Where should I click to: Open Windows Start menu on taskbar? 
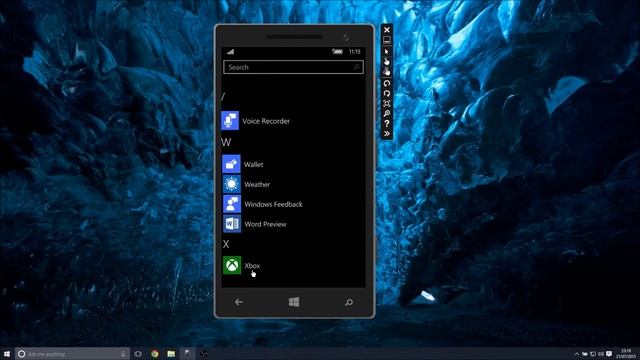coord(7,354)
